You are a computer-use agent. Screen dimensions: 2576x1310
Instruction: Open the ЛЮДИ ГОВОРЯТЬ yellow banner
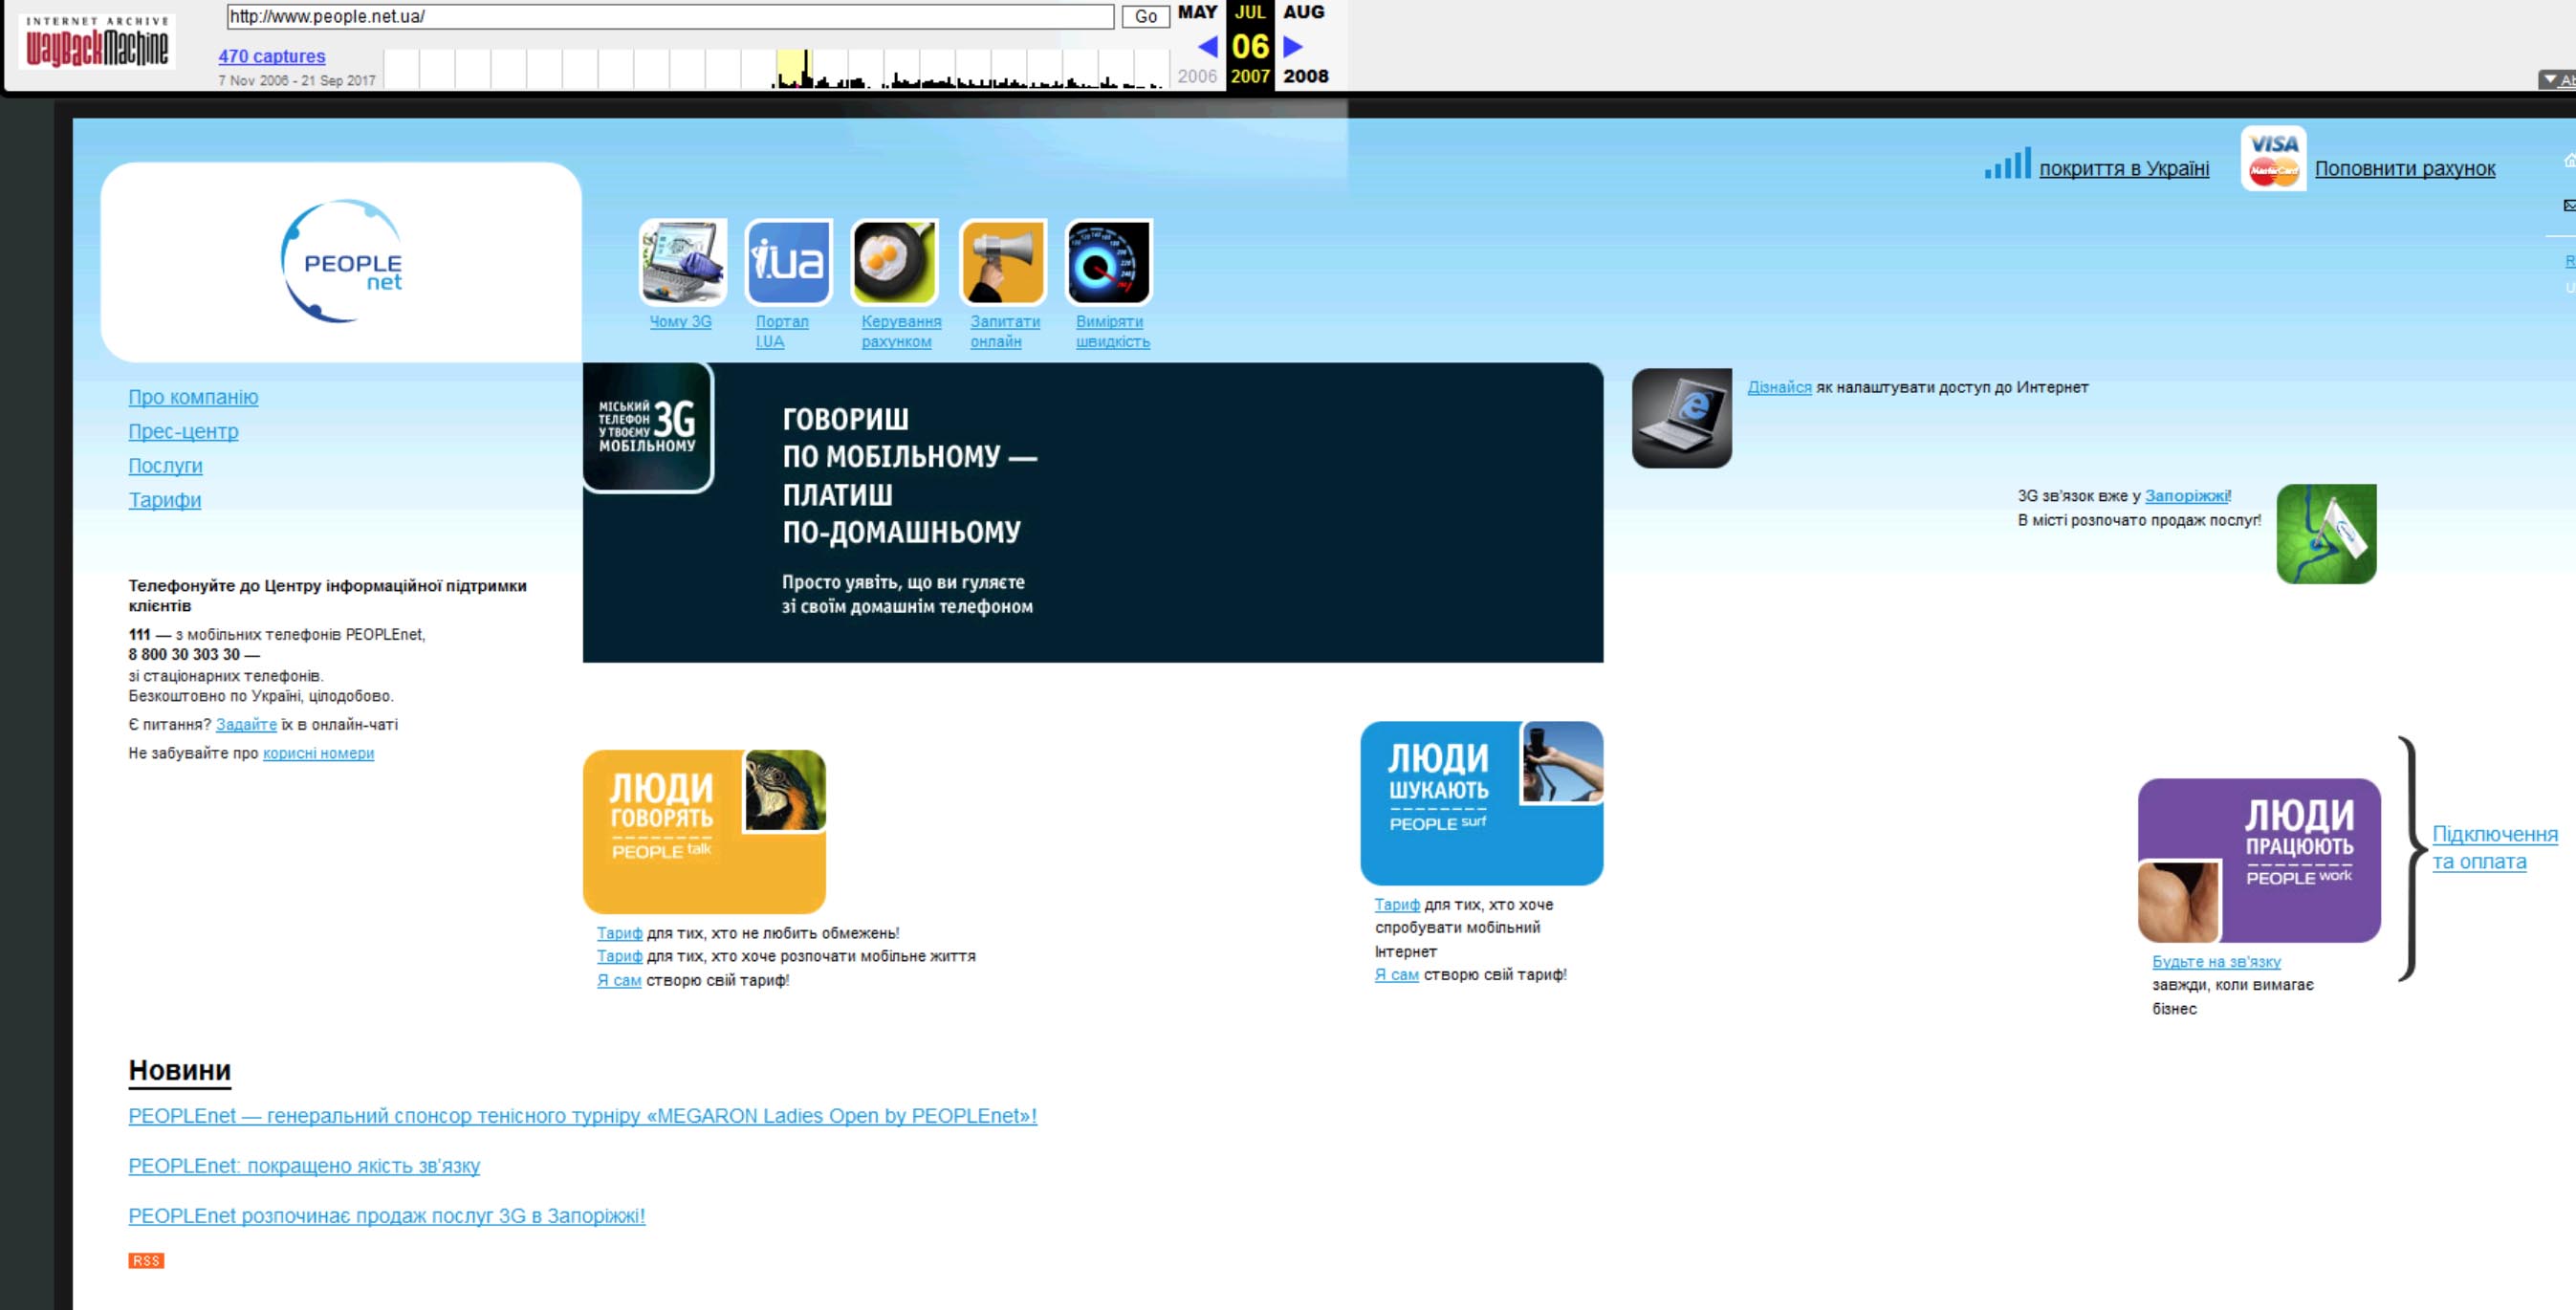(704, 831)
